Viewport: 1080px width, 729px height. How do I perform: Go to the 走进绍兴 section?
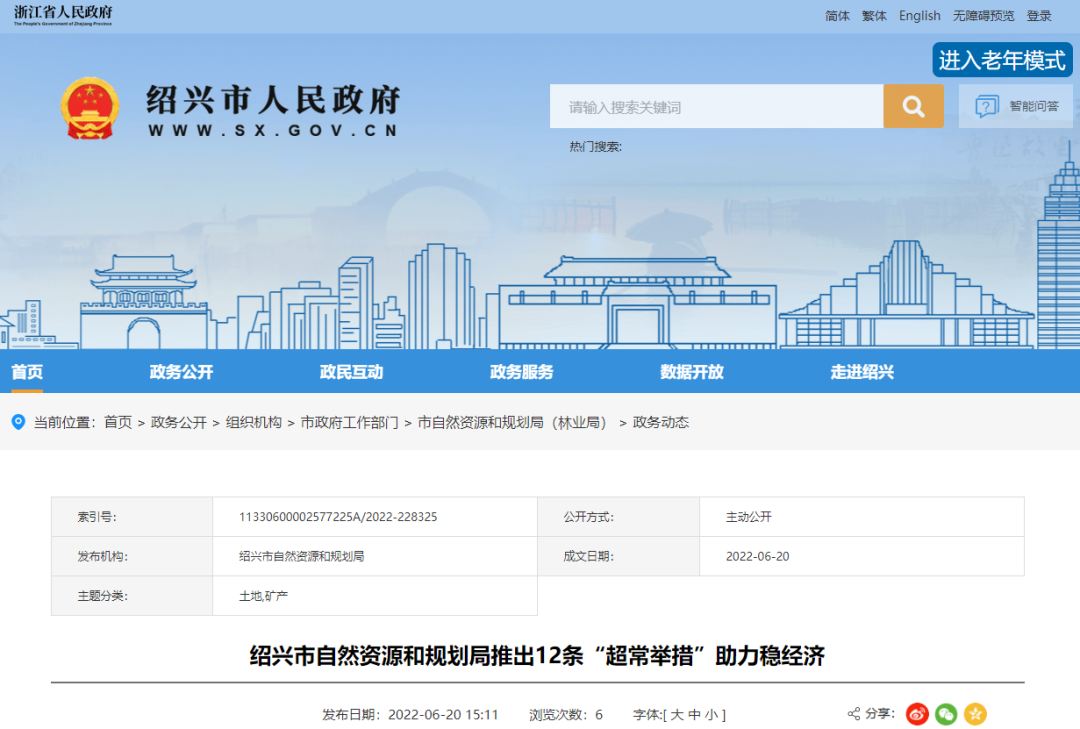[x=861, y=372]
